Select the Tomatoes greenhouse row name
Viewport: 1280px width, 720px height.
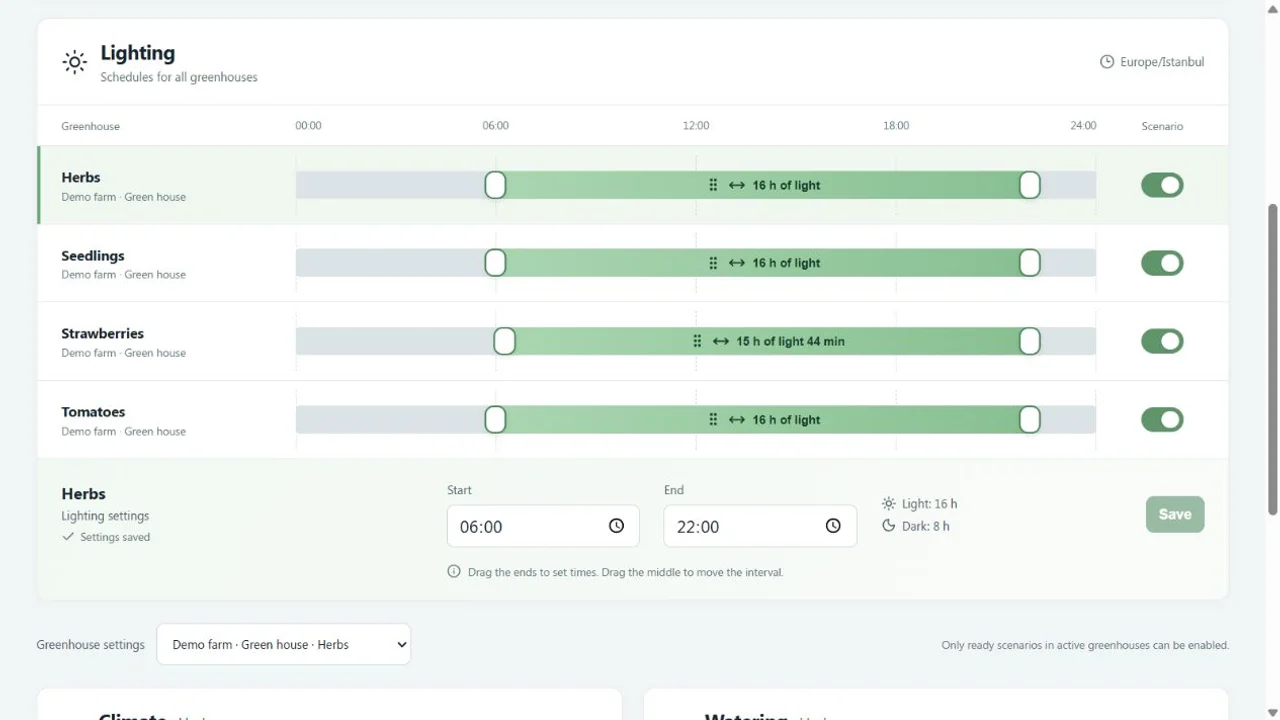pos(93,412)
